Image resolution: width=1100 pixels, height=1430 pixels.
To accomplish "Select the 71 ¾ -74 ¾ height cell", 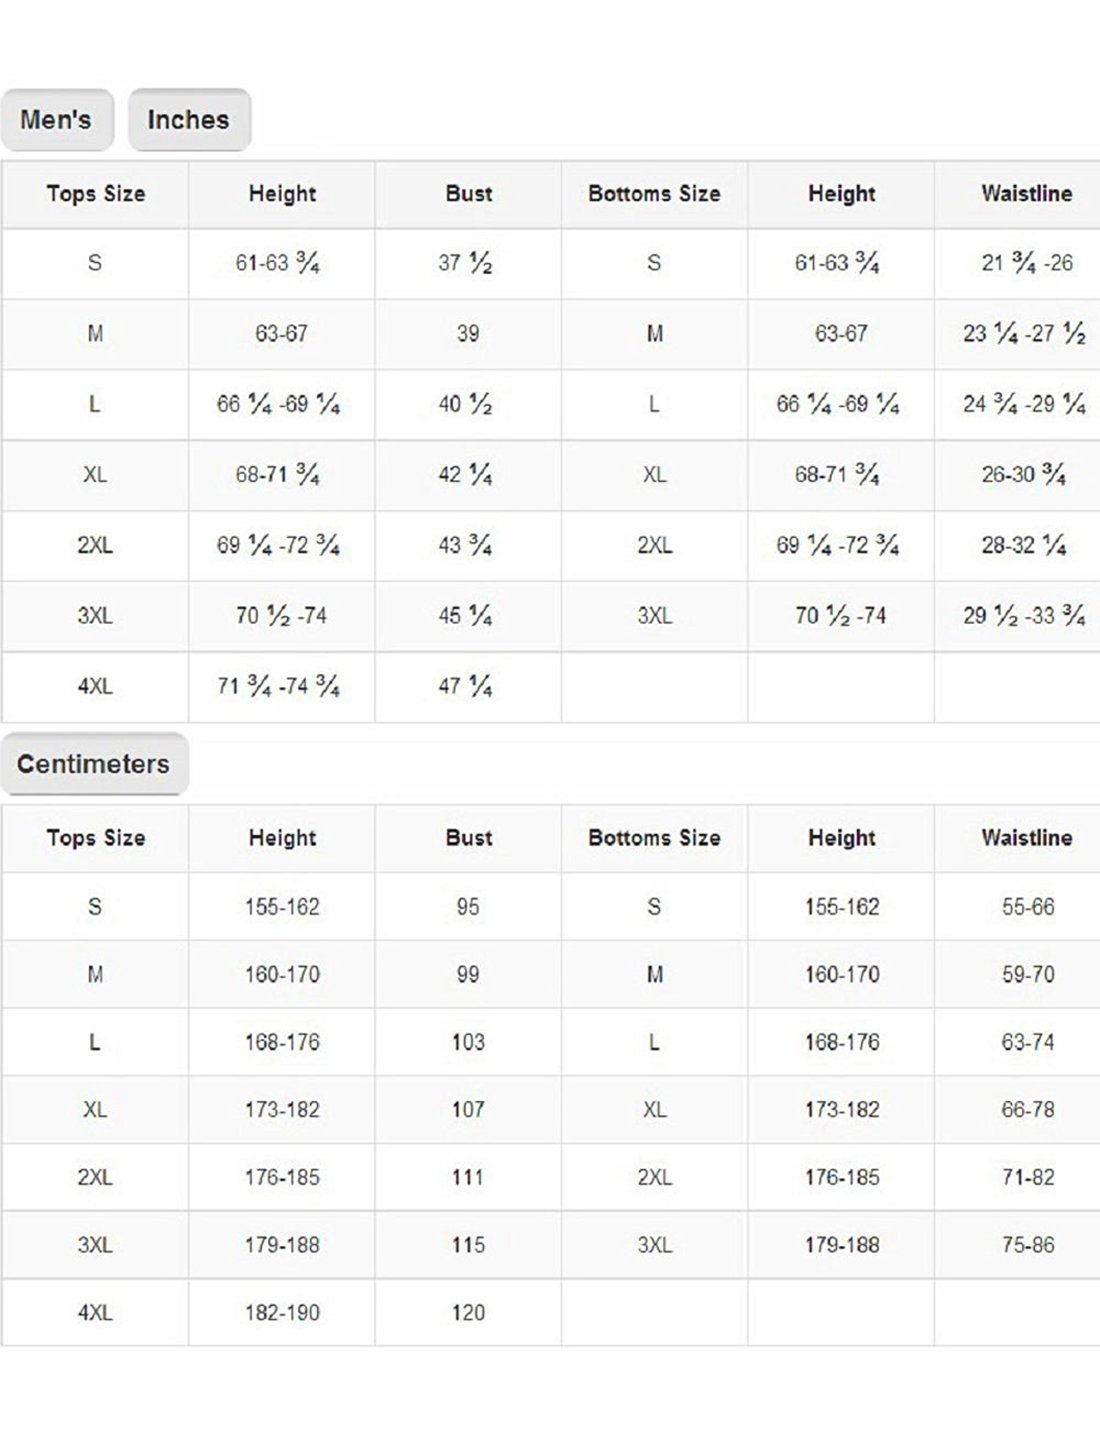I will [279, 687].
